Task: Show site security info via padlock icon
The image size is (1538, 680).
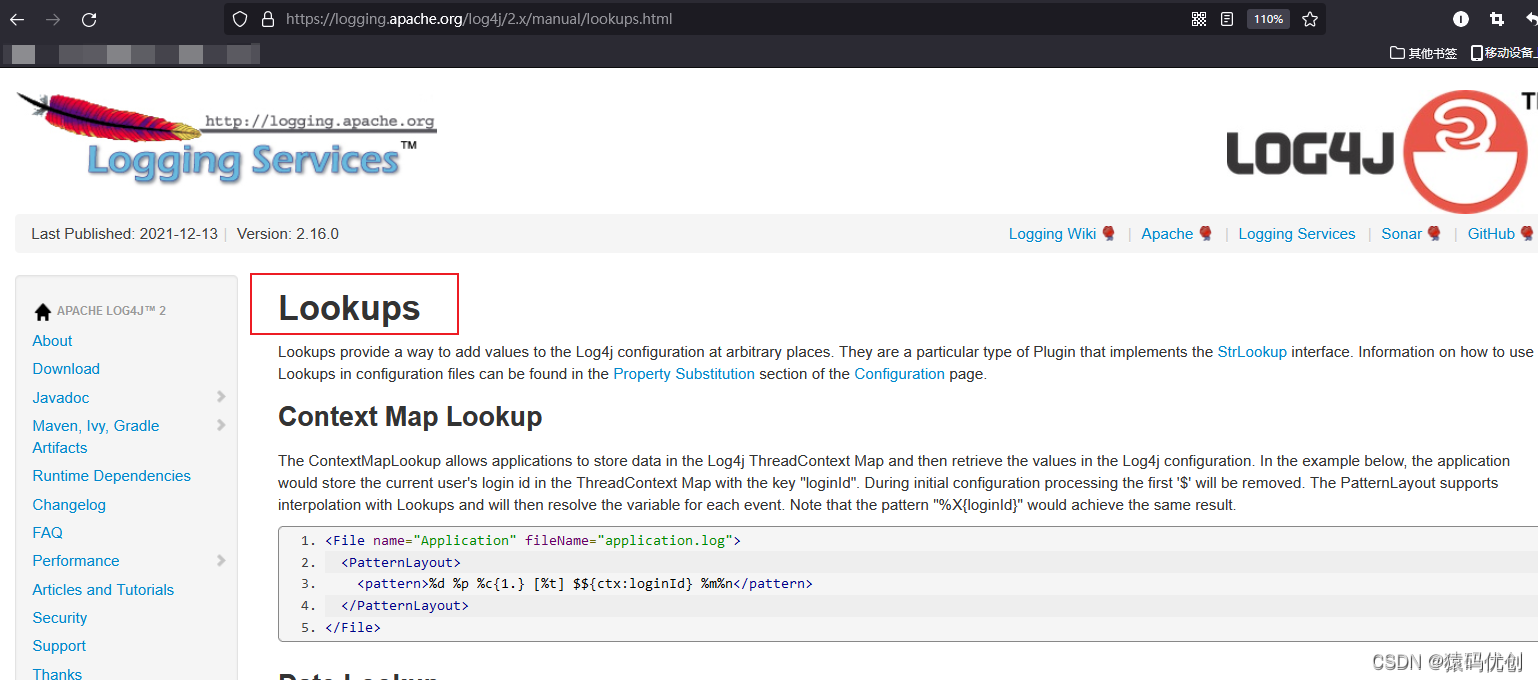Action: click(x=267, y=19)
